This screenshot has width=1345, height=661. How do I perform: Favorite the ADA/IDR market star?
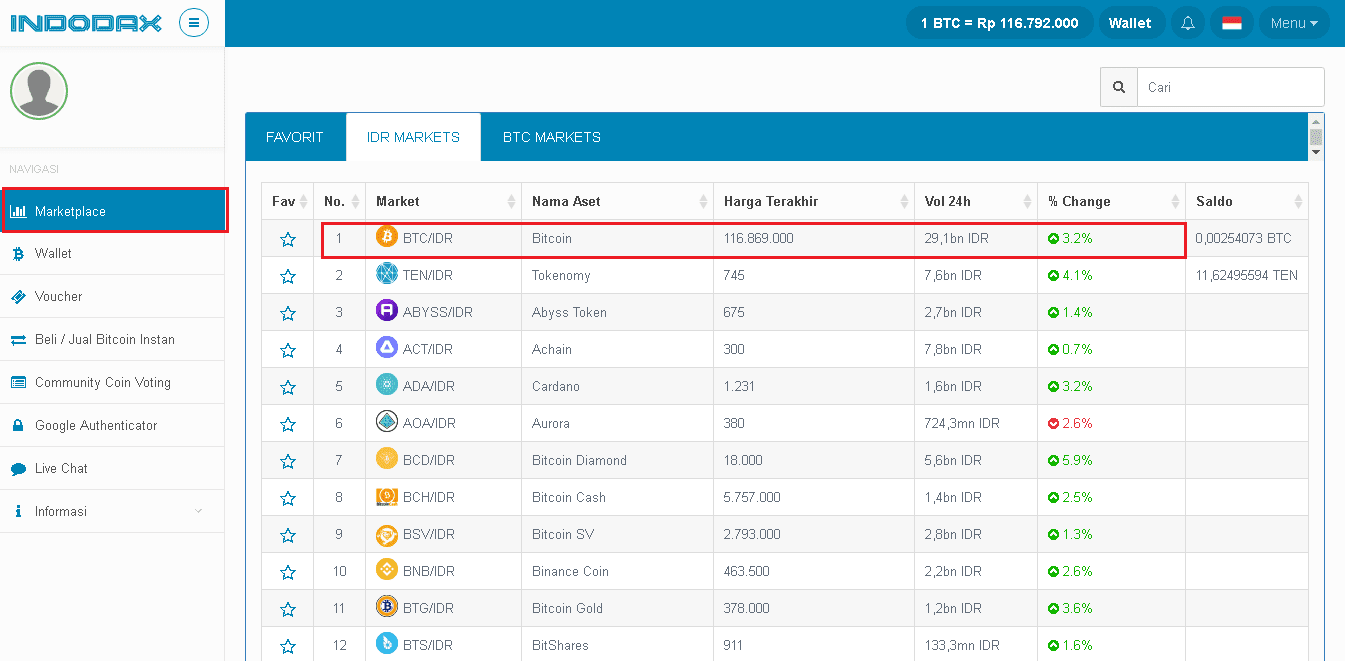tap(288, 387)
